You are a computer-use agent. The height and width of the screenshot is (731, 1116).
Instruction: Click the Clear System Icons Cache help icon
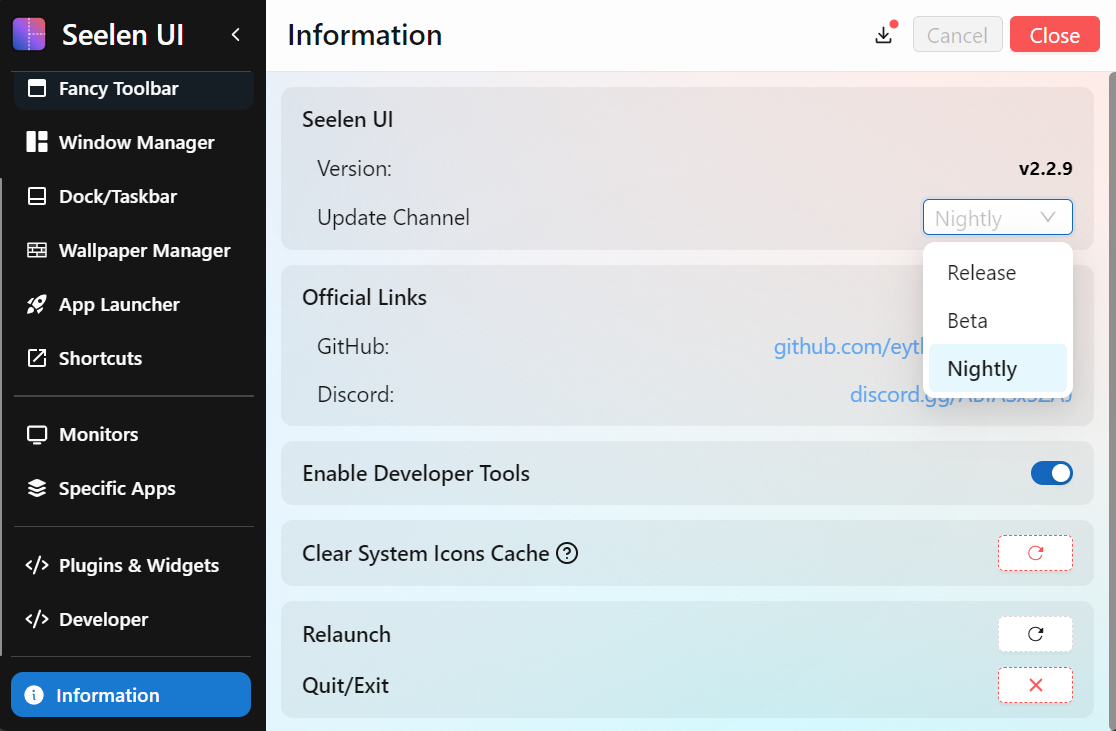pyautogui.click(x=567, y=553)
